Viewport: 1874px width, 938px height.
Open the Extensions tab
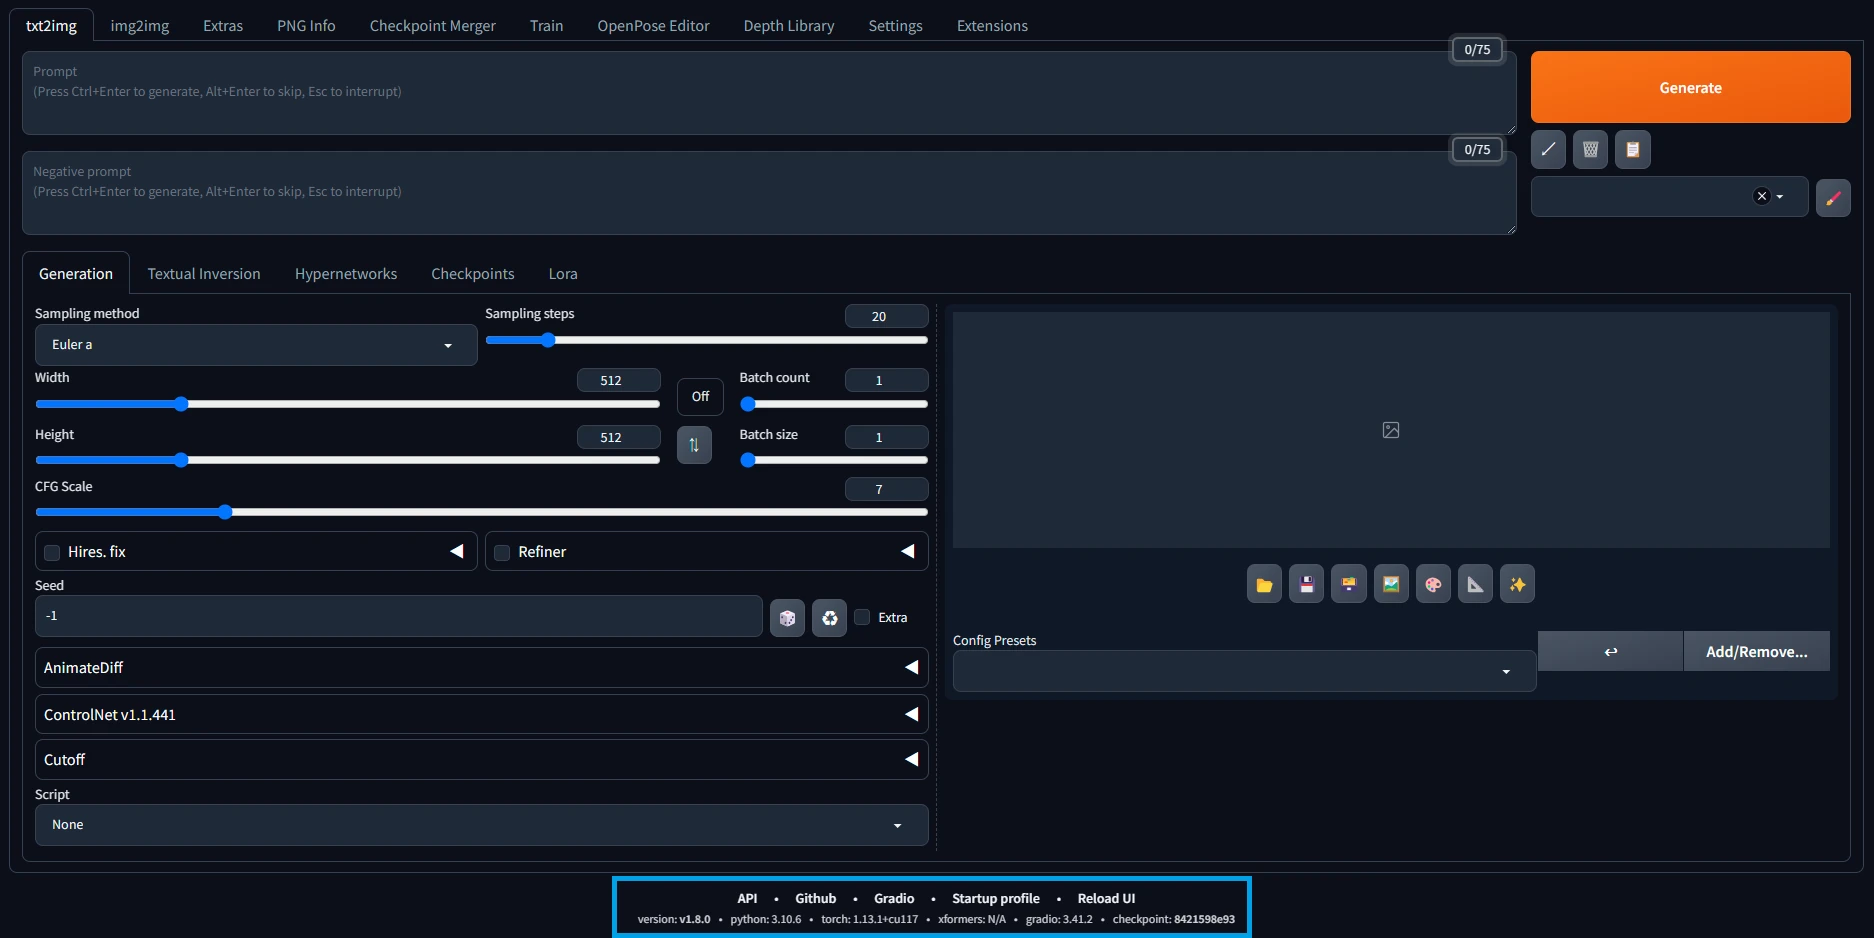(992, 26)
